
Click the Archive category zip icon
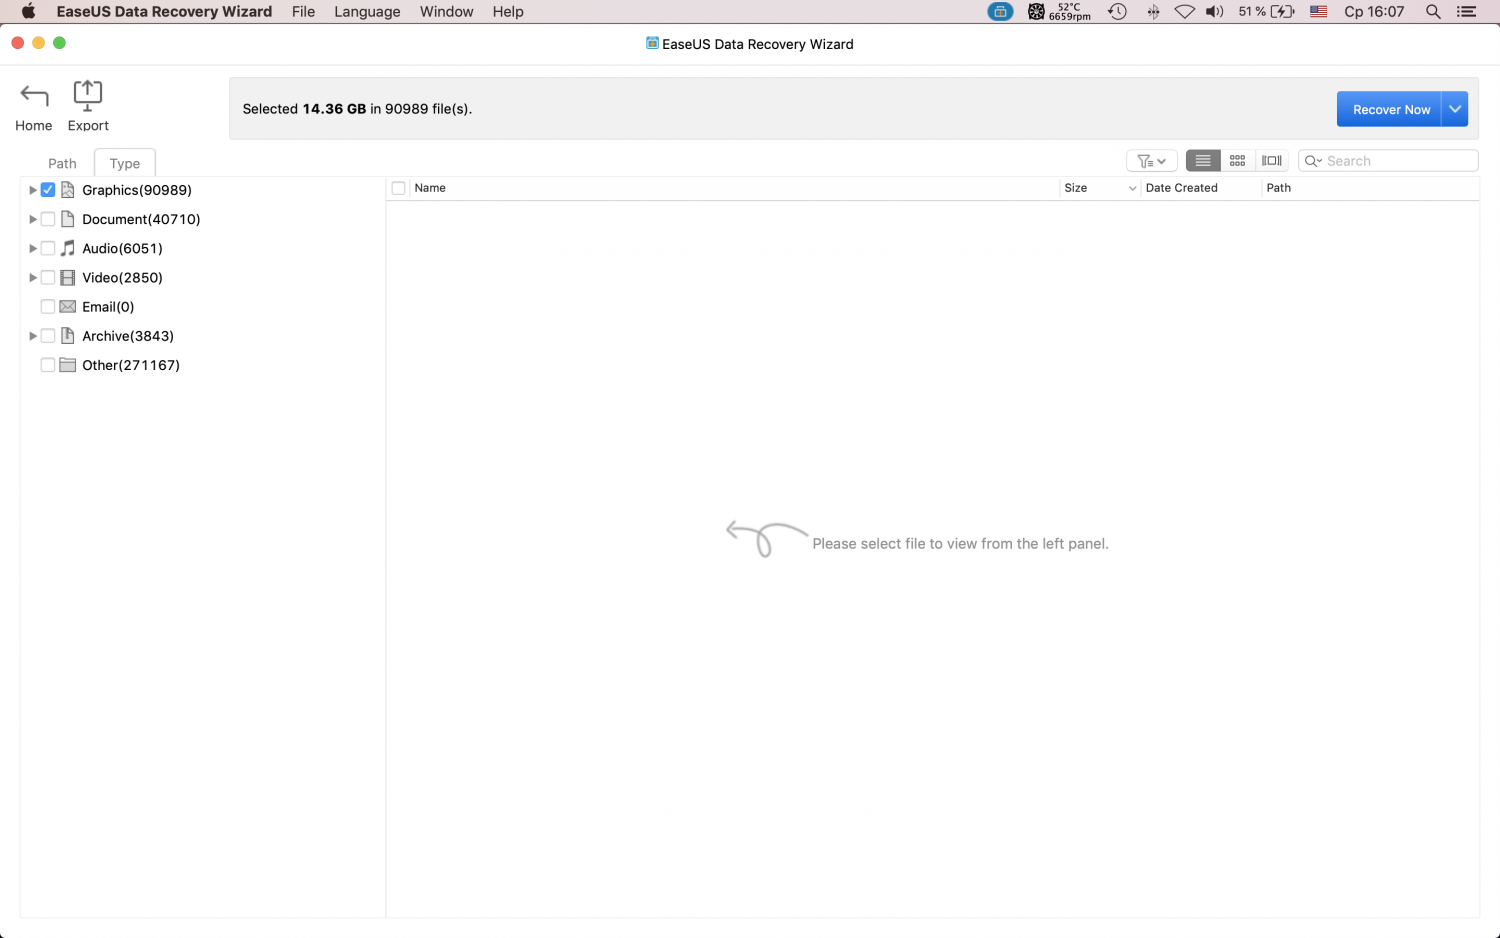(68, 336)
